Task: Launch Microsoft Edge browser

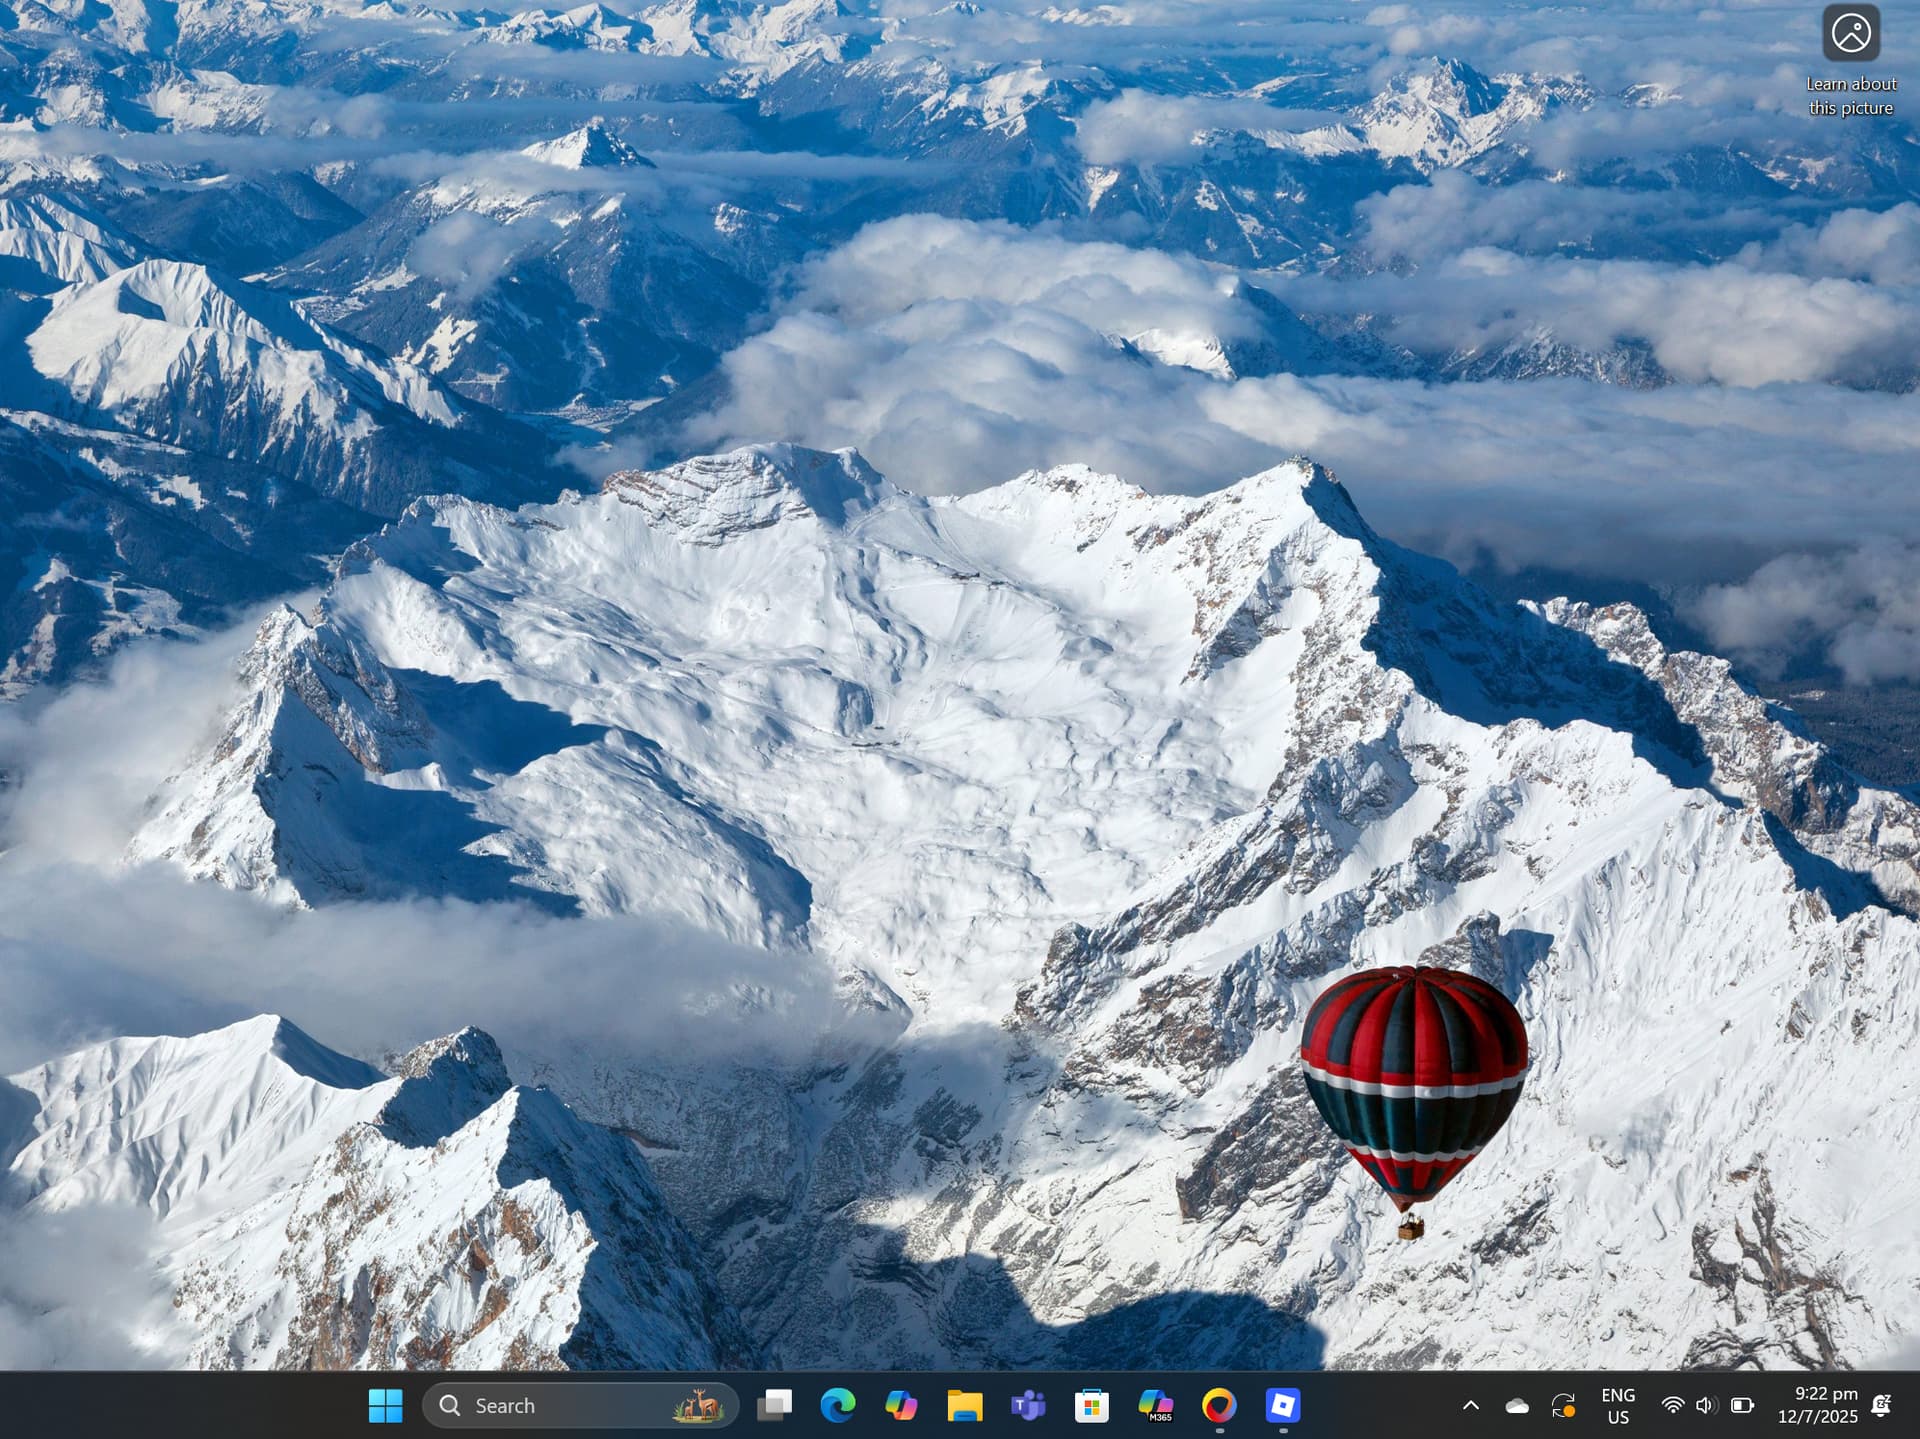Action: 838,1405
